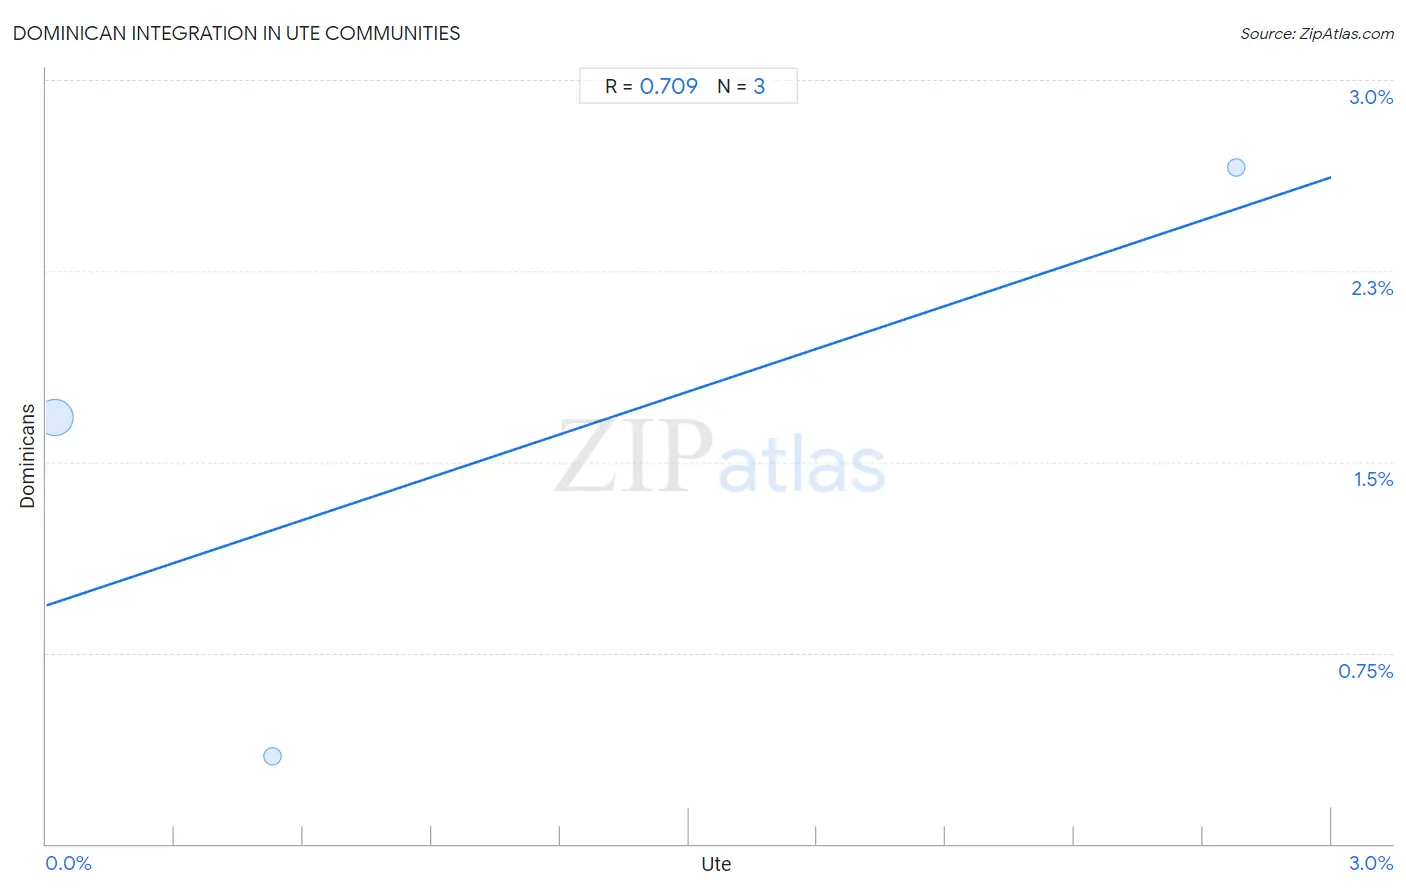Click the Ute x-axis label
This screenshot has width=1406, height=892.
[716, 864]
